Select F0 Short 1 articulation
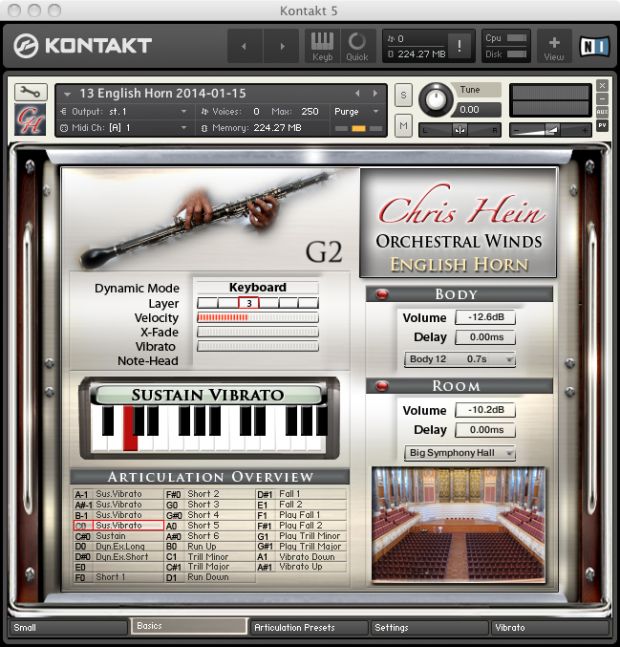 coord(118,577)
